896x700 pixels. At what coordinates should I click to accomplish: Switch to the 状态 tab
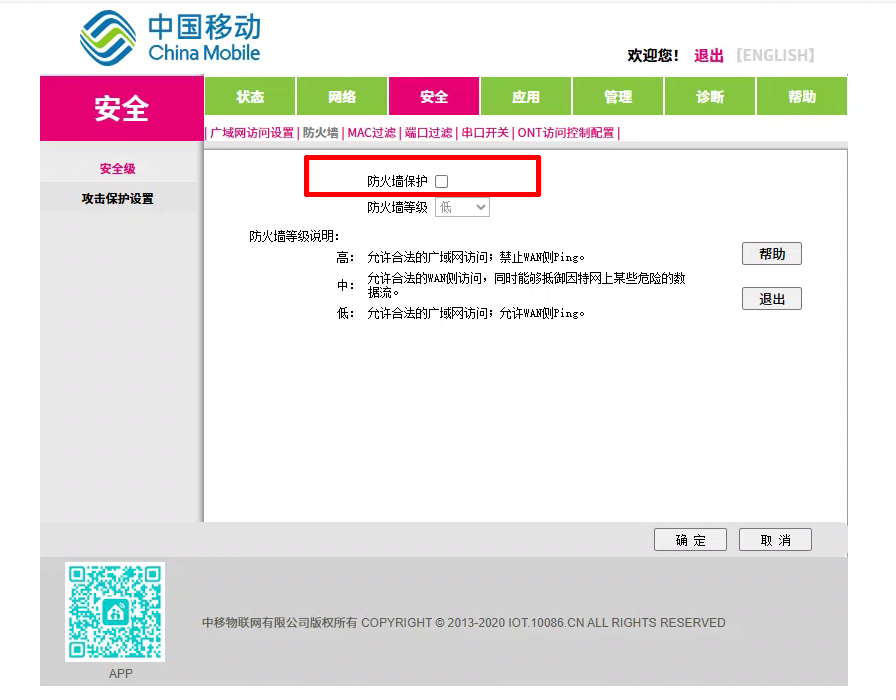250,97
